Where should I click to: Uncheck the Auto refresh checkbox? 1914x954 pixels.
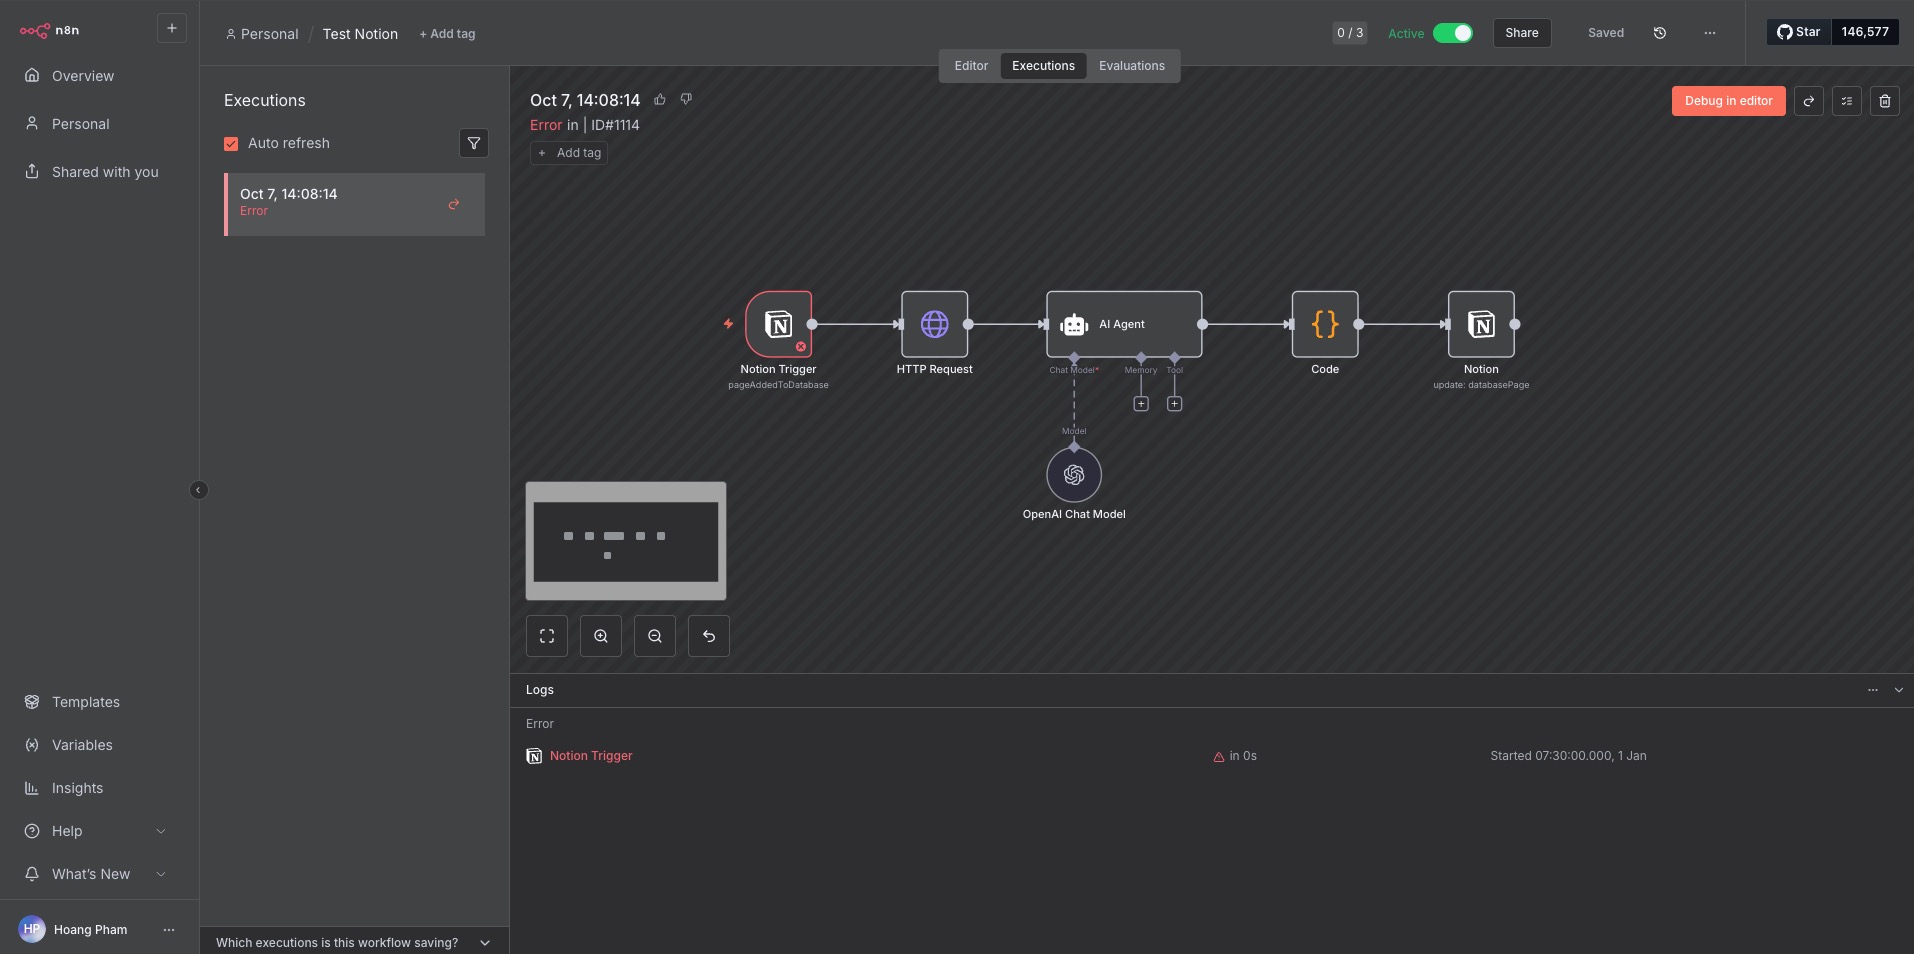tap(231, 144)
